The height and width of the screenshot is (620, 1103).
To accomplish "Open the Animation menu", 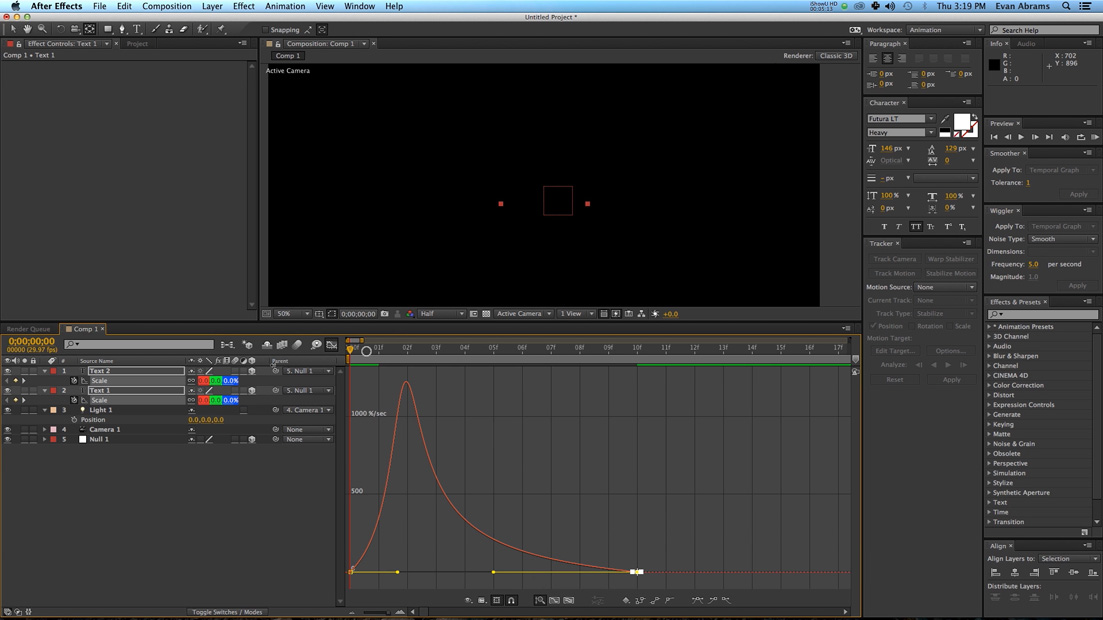I will point(285,6).
